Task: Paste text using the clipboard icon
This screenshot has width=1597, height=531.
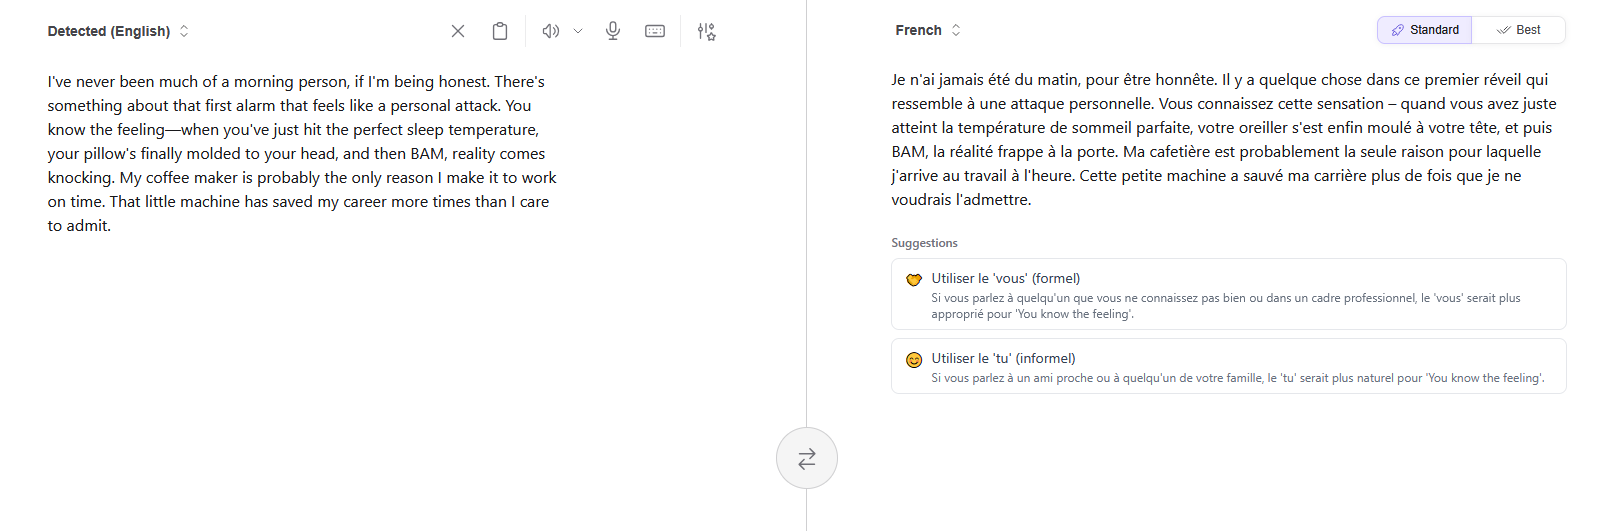Action: pos(500,31)
